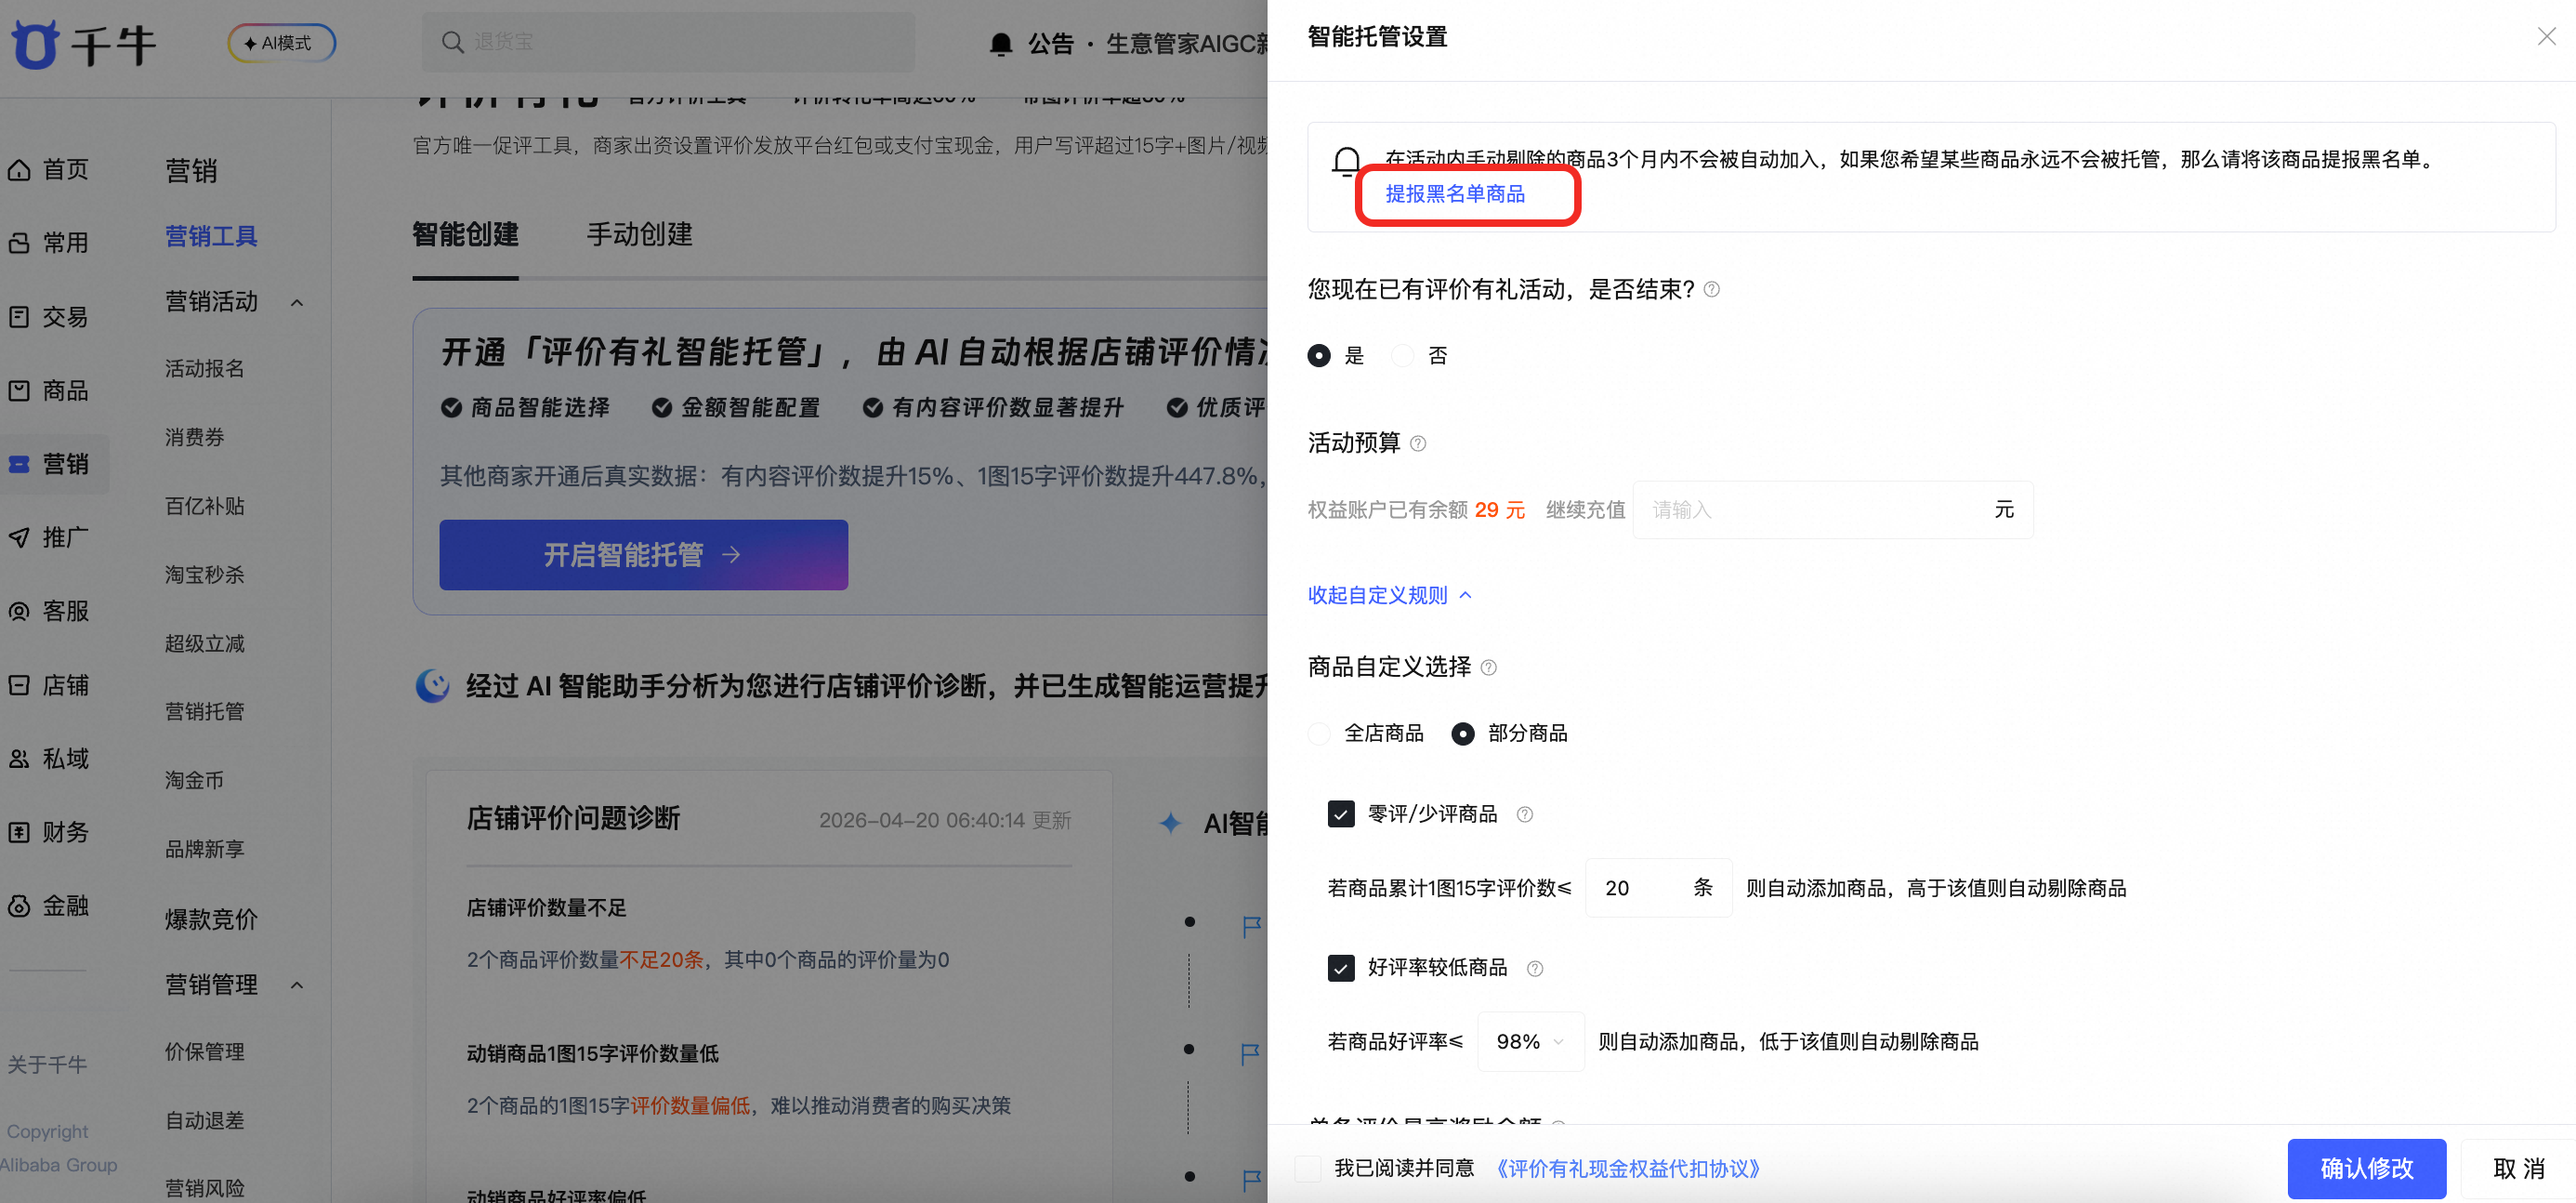Open 自动退差 menu item
Image resolution: width=2576 pixels, height=1203 pixels.
[205, 1121]
